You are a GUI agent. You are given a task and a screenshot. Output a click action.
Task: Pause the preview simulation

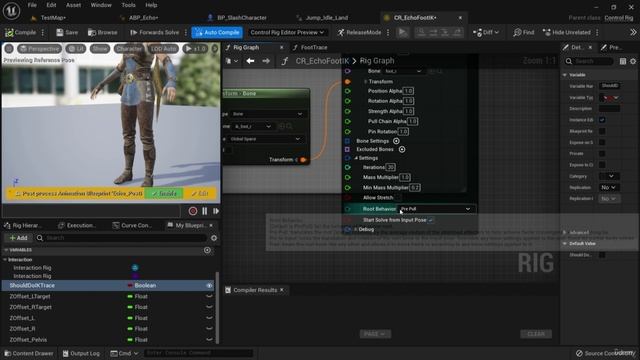[x=204, y=211]
